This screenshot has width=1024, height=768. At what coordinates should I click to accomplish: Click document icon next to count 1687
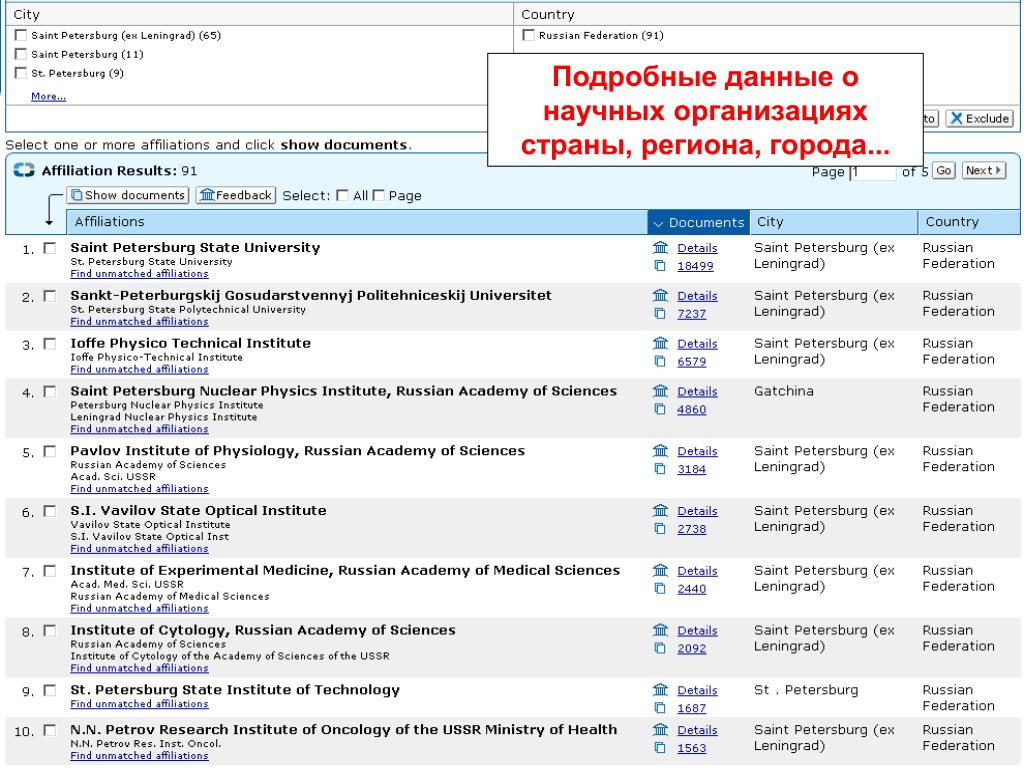pyautogui.click(x=660, y=708)
